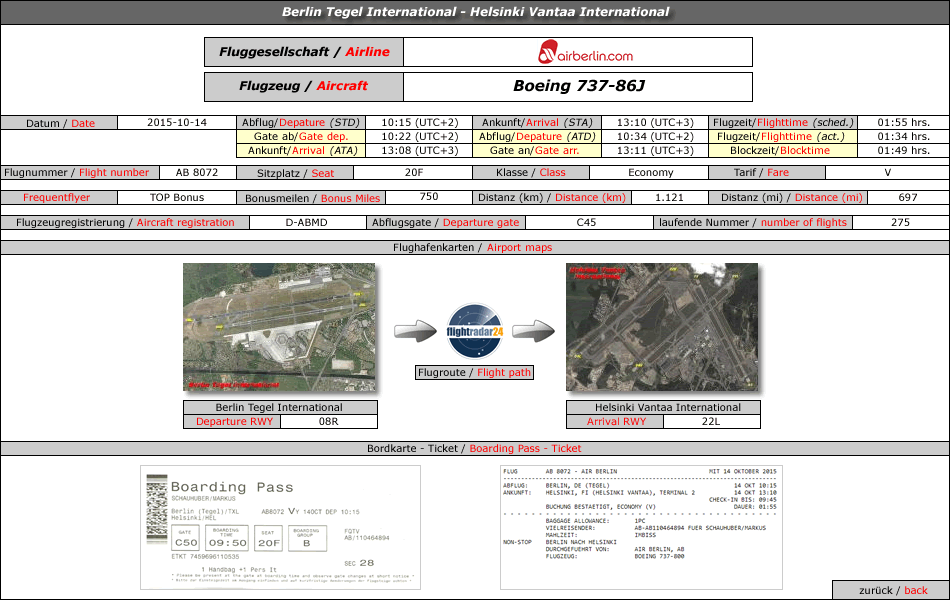Click the Gate ab / Gate dep. label
The image size is (950, 600).
tap(301, 136)
